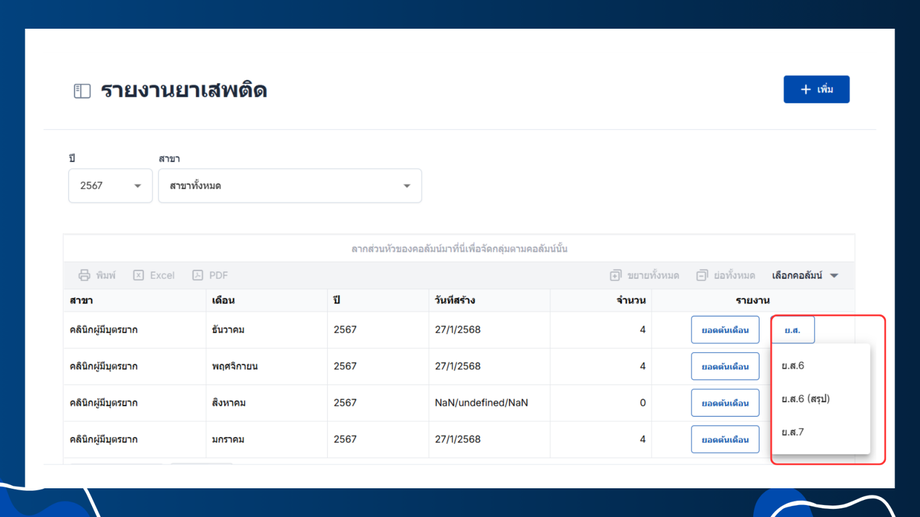Click the ธันวาคม month cell

point(266,330)
